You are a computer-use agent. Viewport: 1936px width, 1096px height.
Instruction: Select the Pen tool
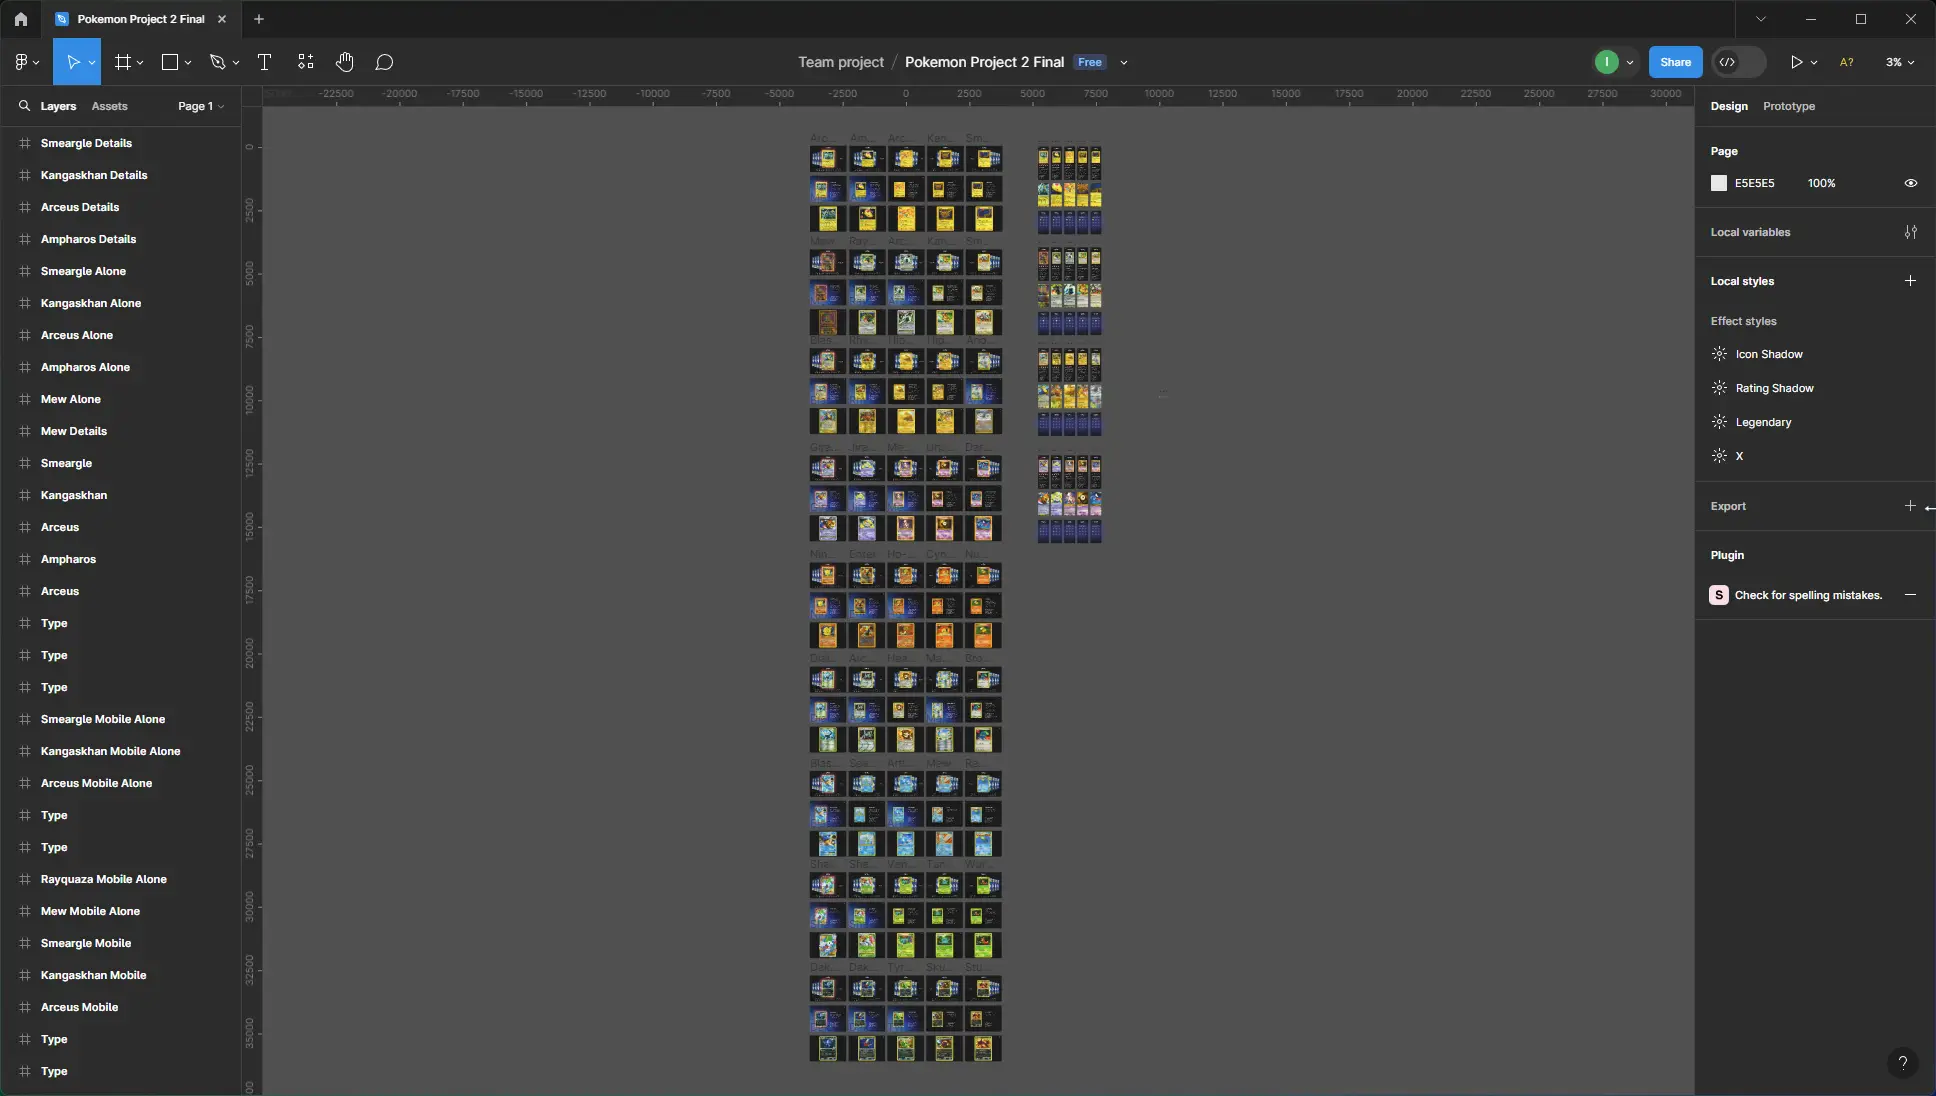pos(217,62)
